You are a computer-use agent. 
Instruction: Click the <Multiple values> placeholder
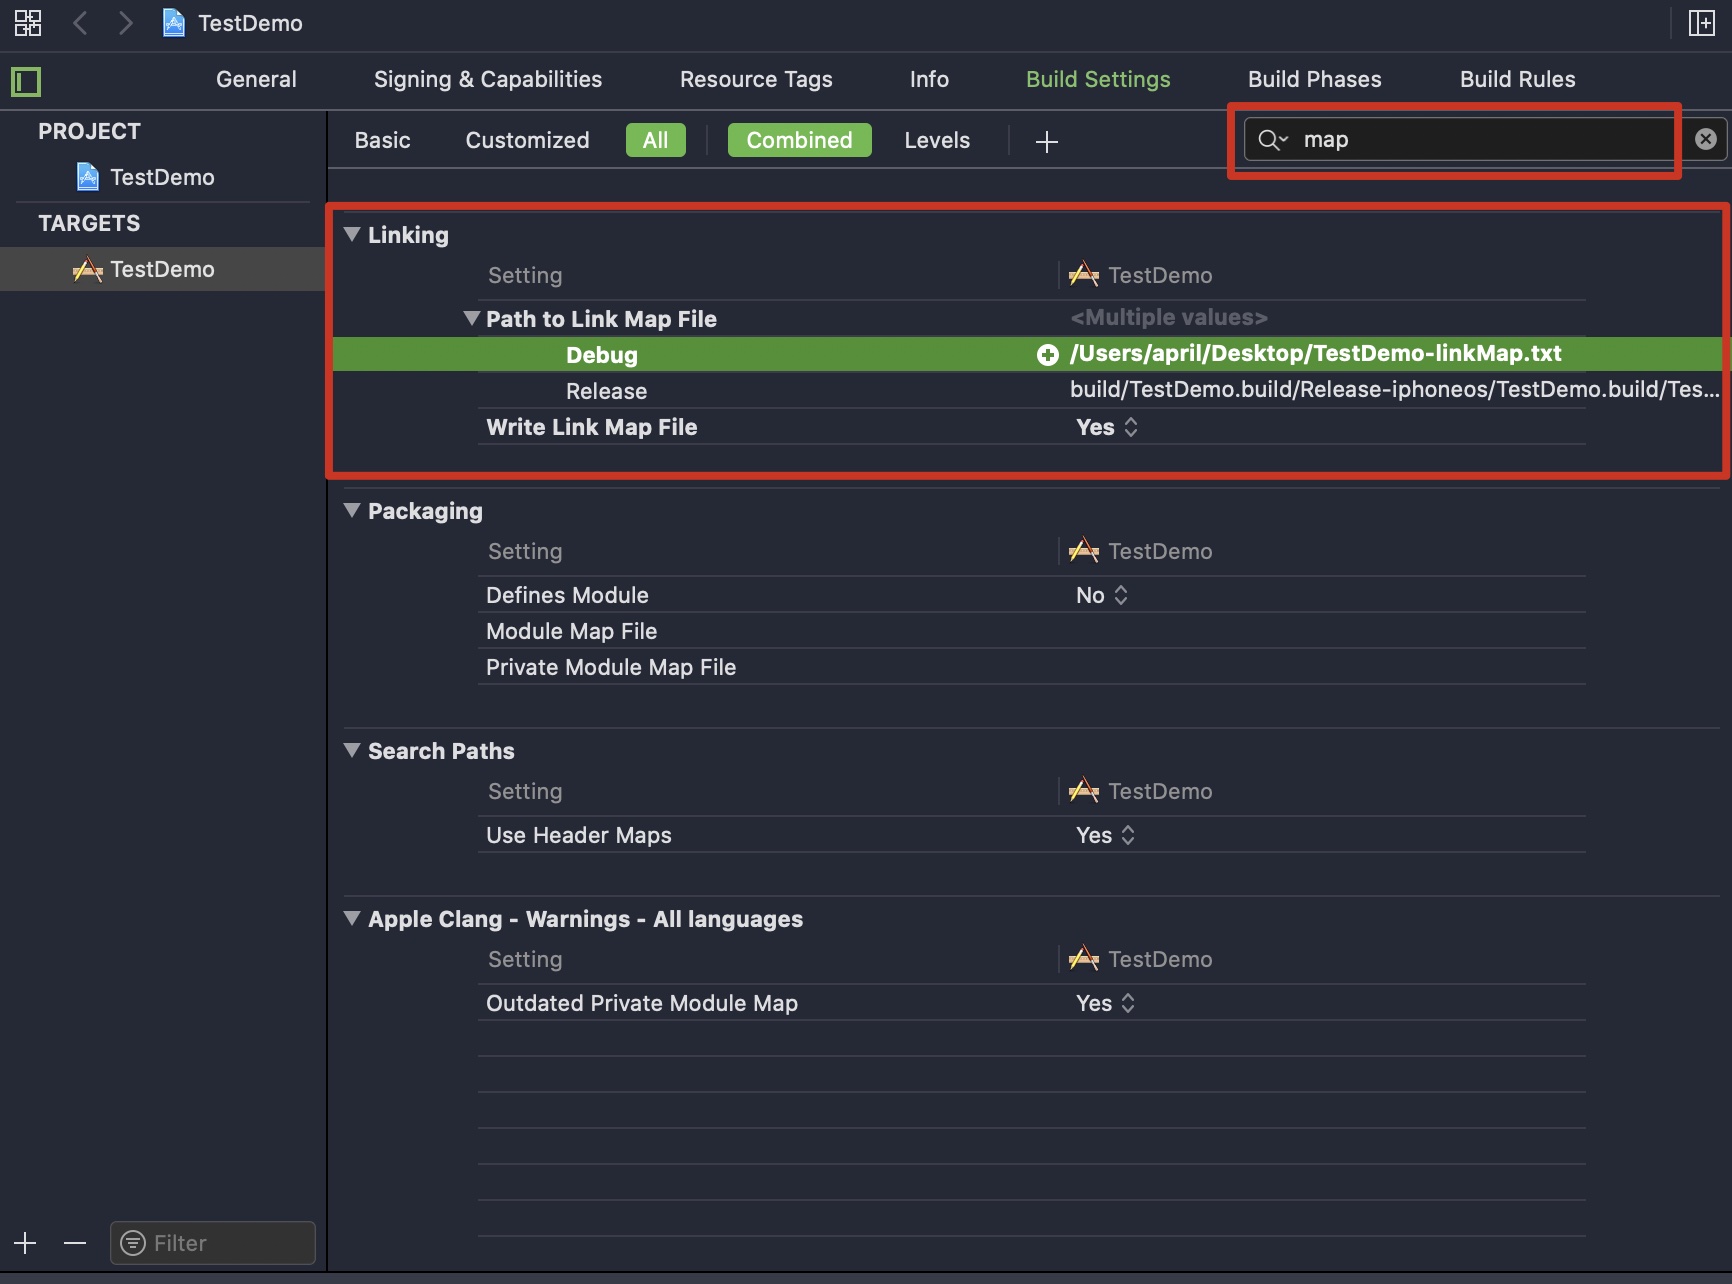(1169, 317)
